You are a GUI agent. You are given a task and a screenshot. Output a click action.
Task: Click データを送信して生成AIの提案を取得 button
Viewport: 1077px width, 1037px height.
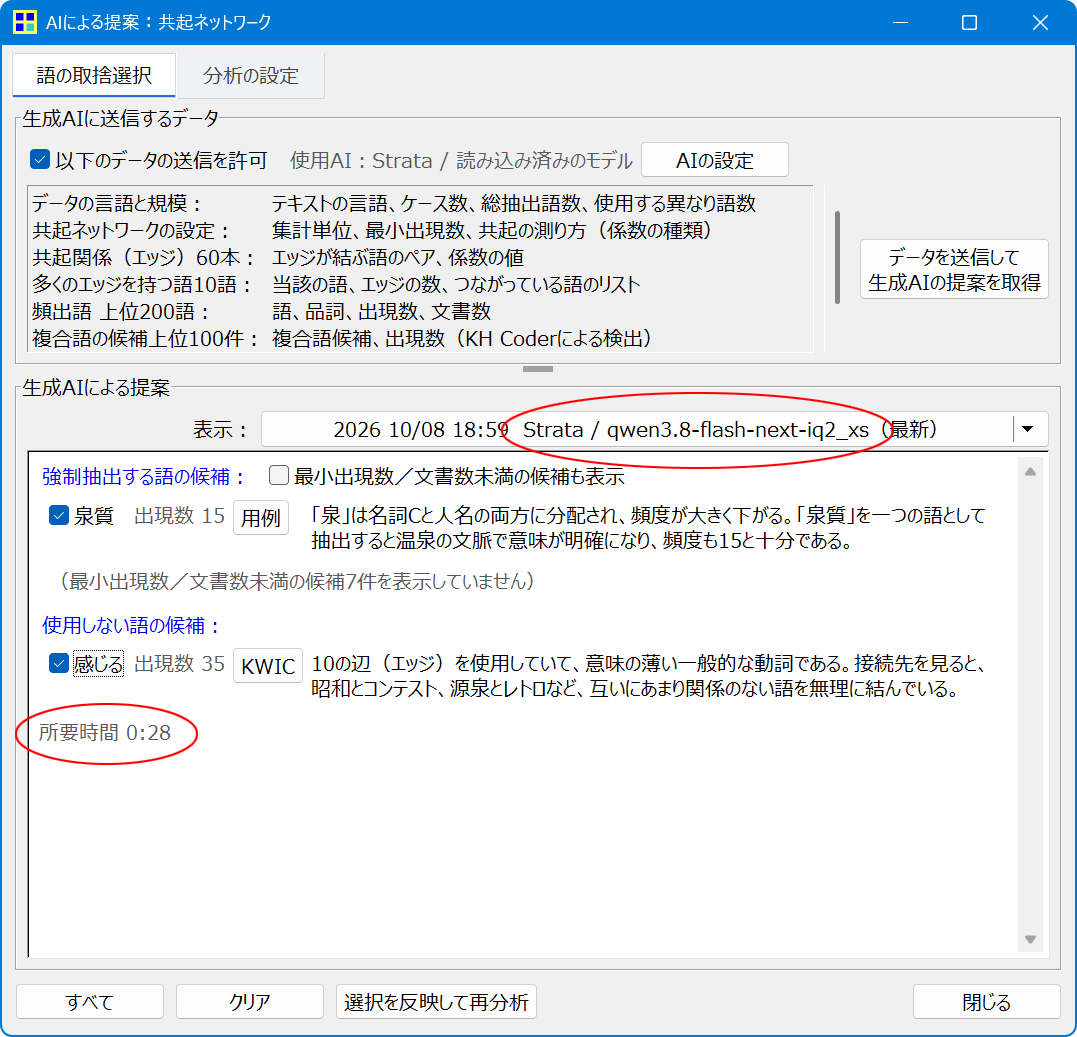(x=954, y=269)
